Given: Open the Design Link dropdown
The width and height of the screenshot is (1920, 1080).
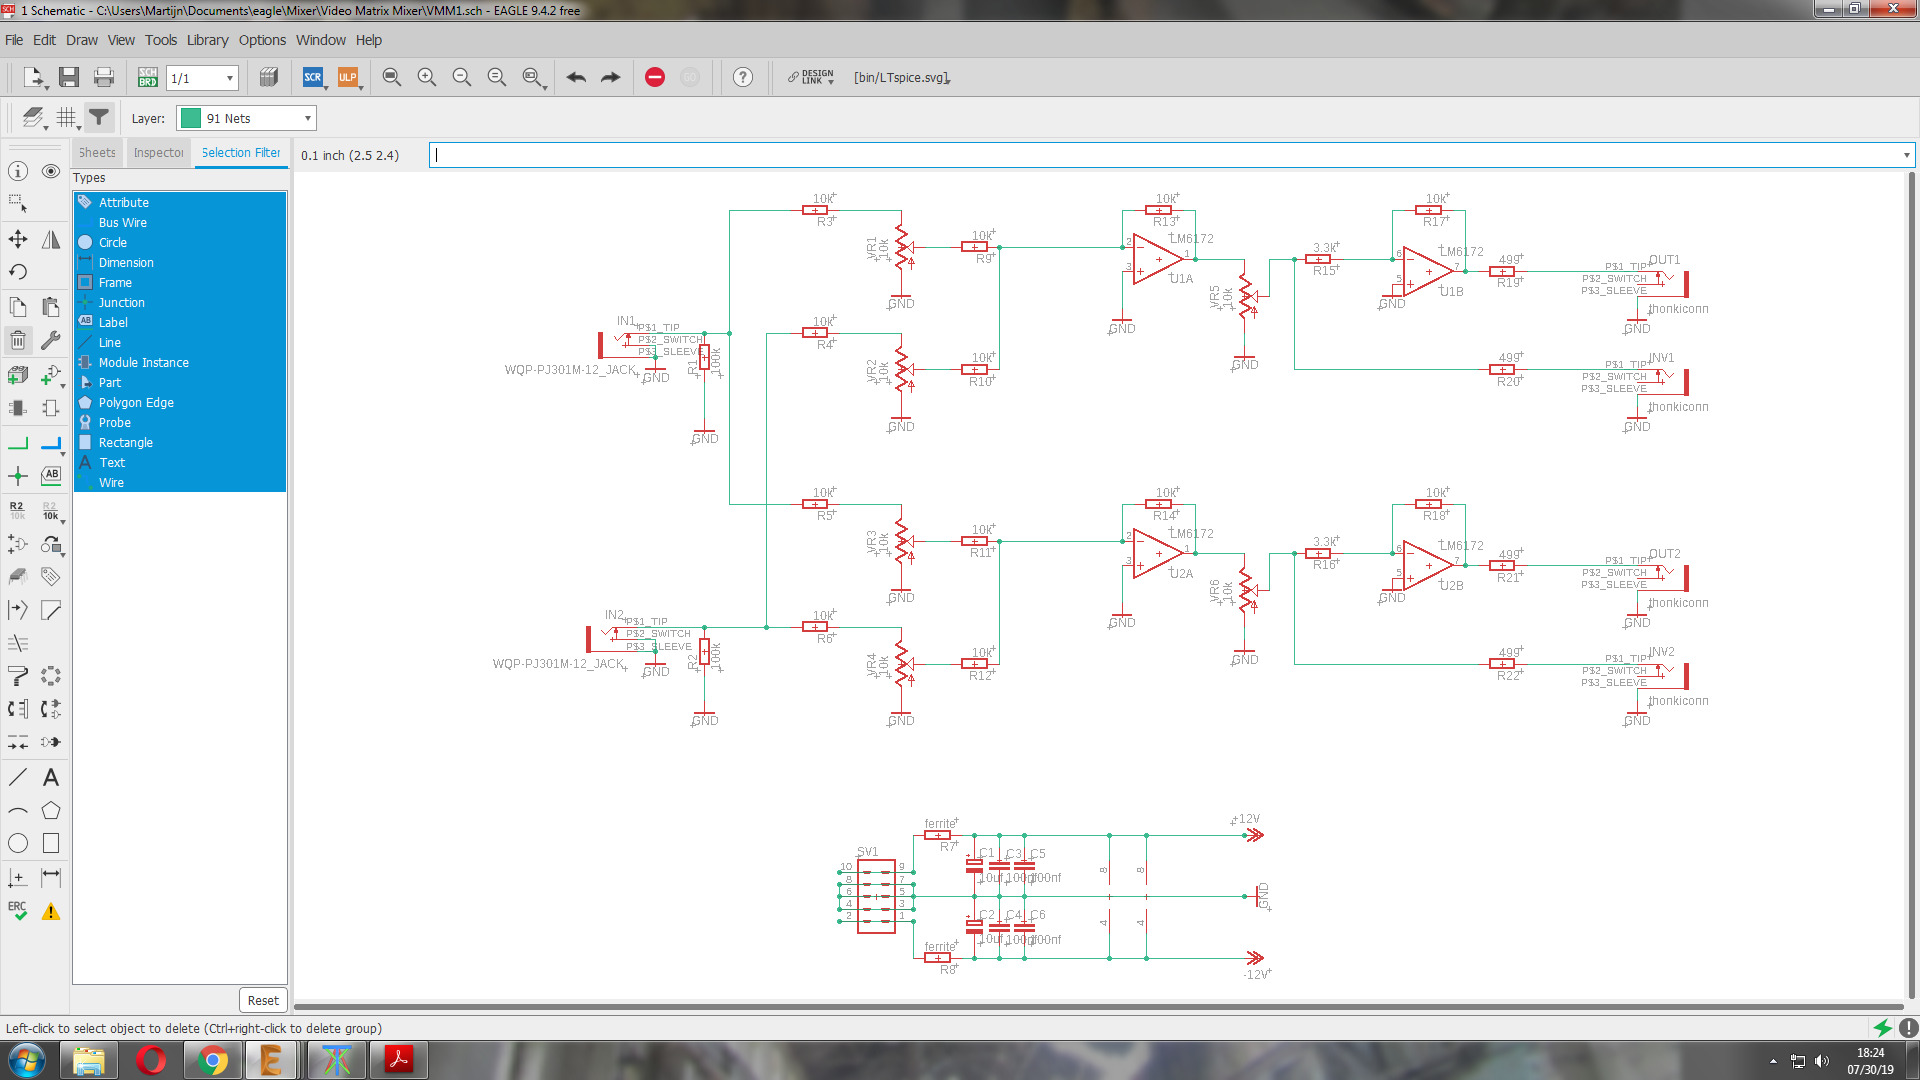Looking at the screenshot, I should [811, 77].
